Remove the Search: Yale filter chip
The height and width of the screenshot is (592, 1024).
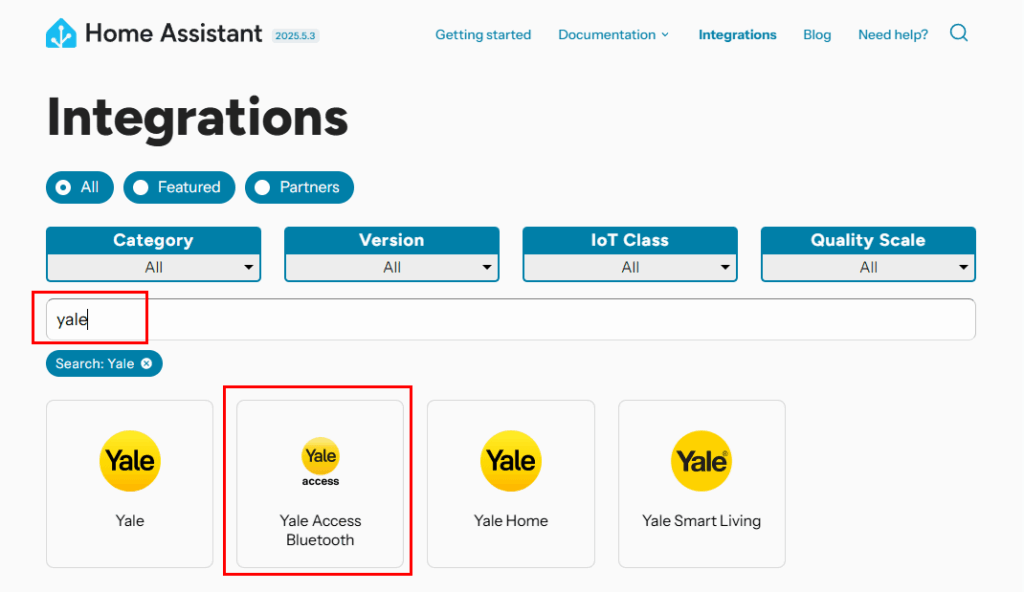point(147,364)
